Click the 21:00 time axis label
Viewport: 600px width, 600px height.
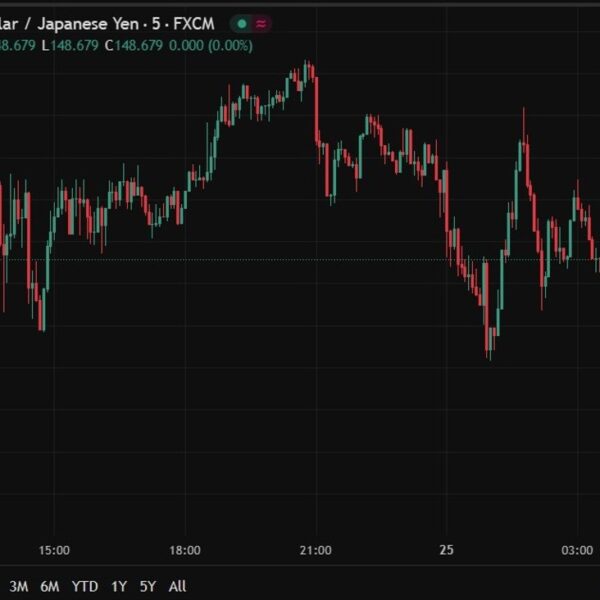pos(316,551)
